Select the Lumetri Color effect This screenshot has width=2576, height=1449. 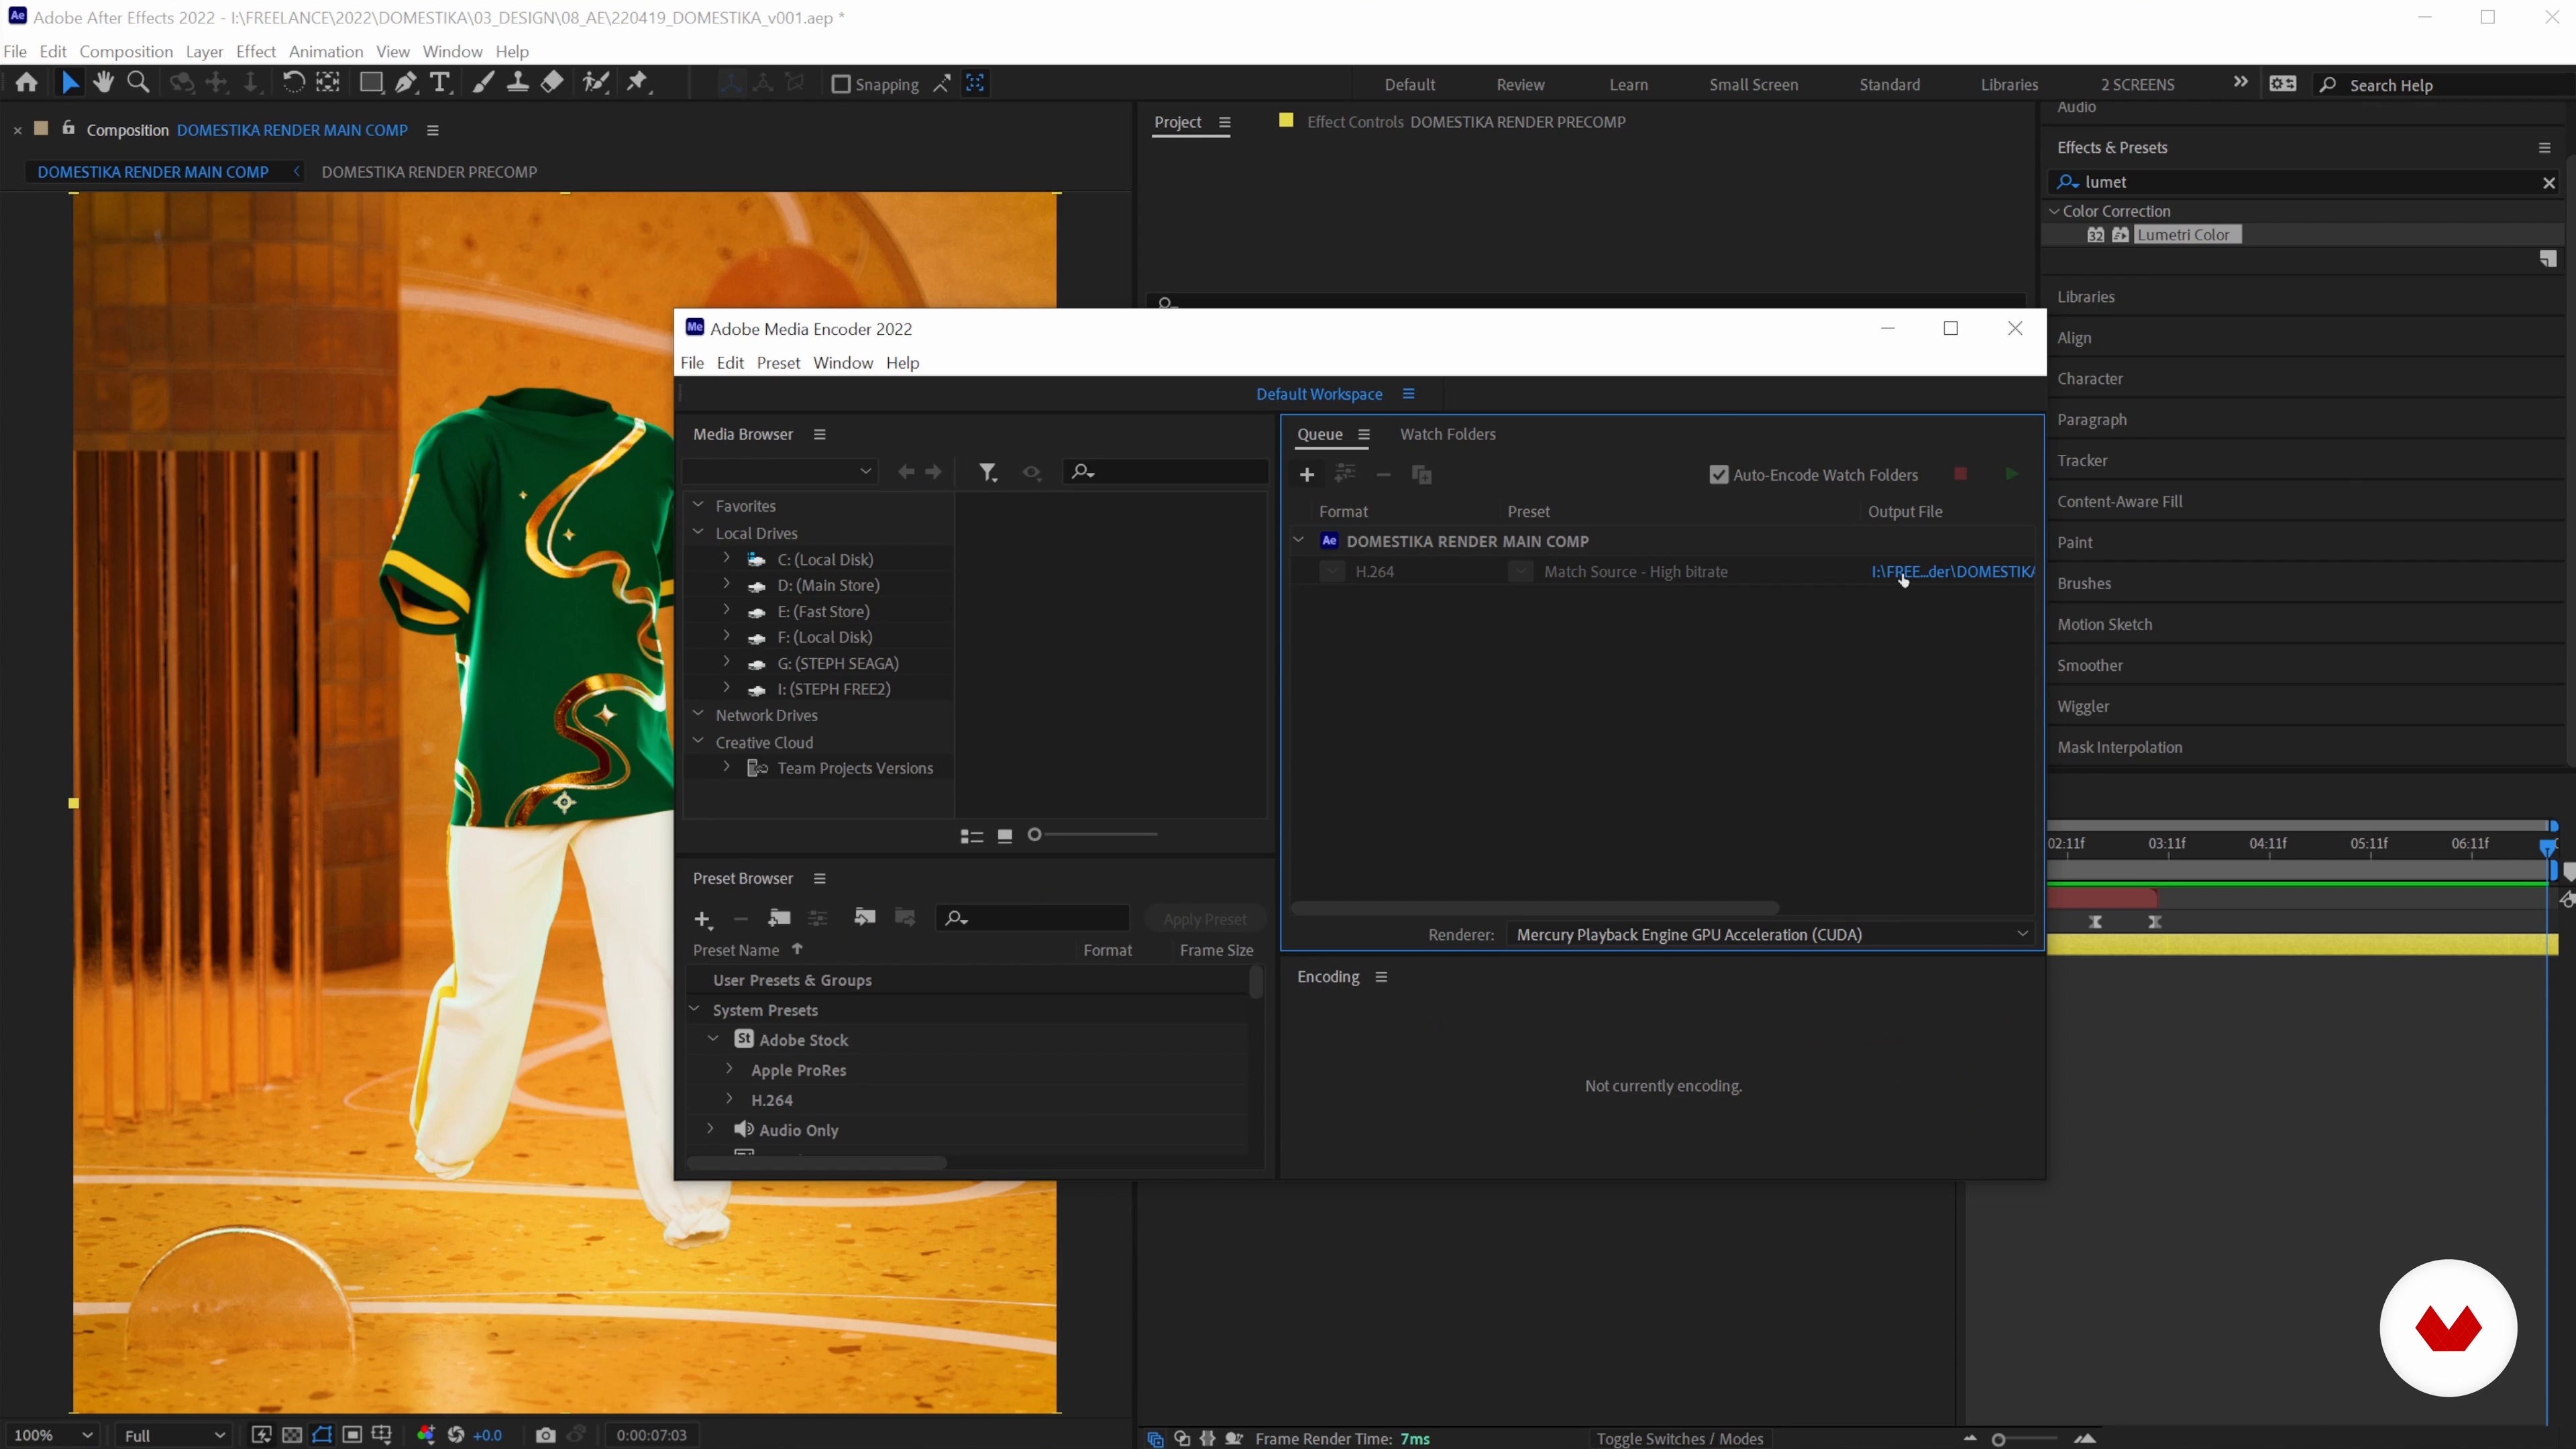[2184, 235]
